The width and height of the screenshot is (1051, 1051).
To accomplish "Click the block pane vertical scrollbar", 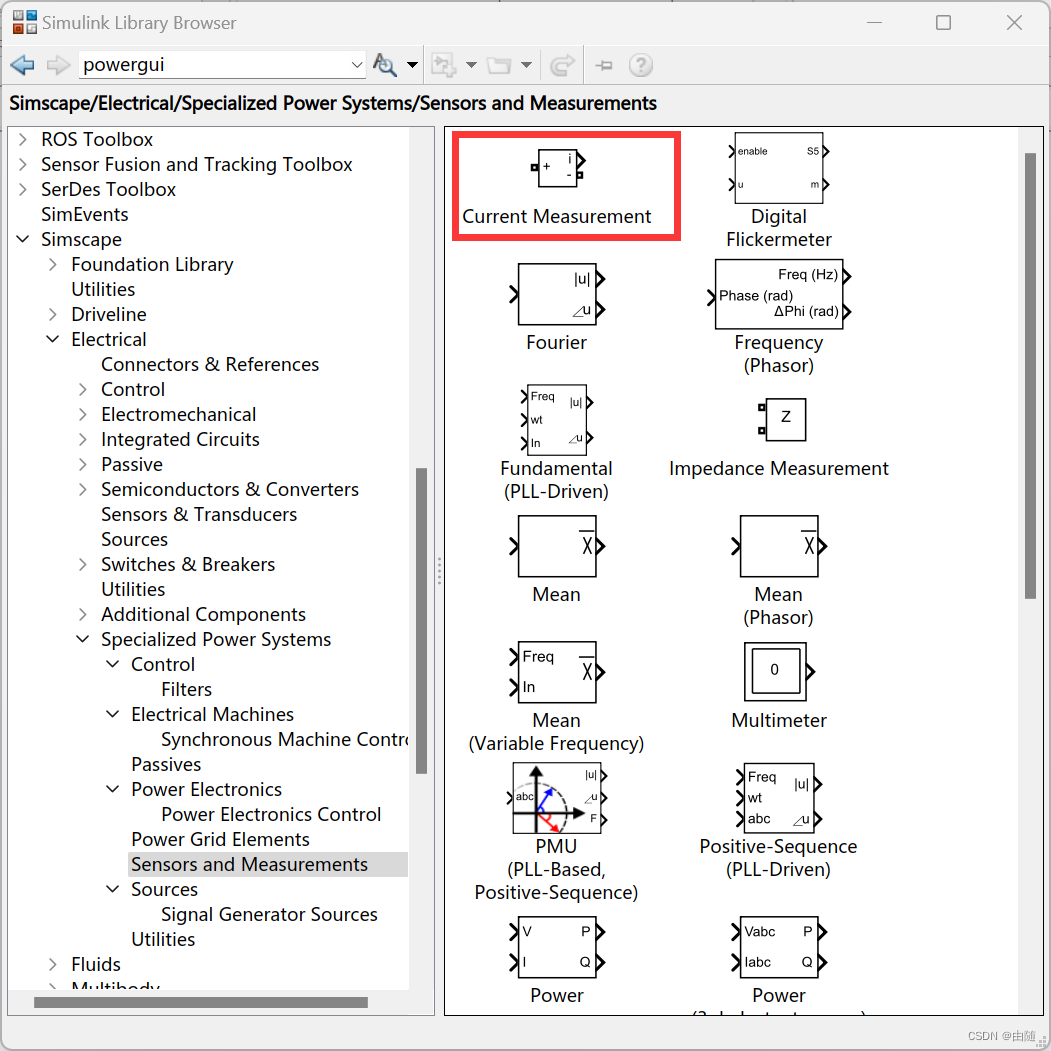I will coord(1030,375).
